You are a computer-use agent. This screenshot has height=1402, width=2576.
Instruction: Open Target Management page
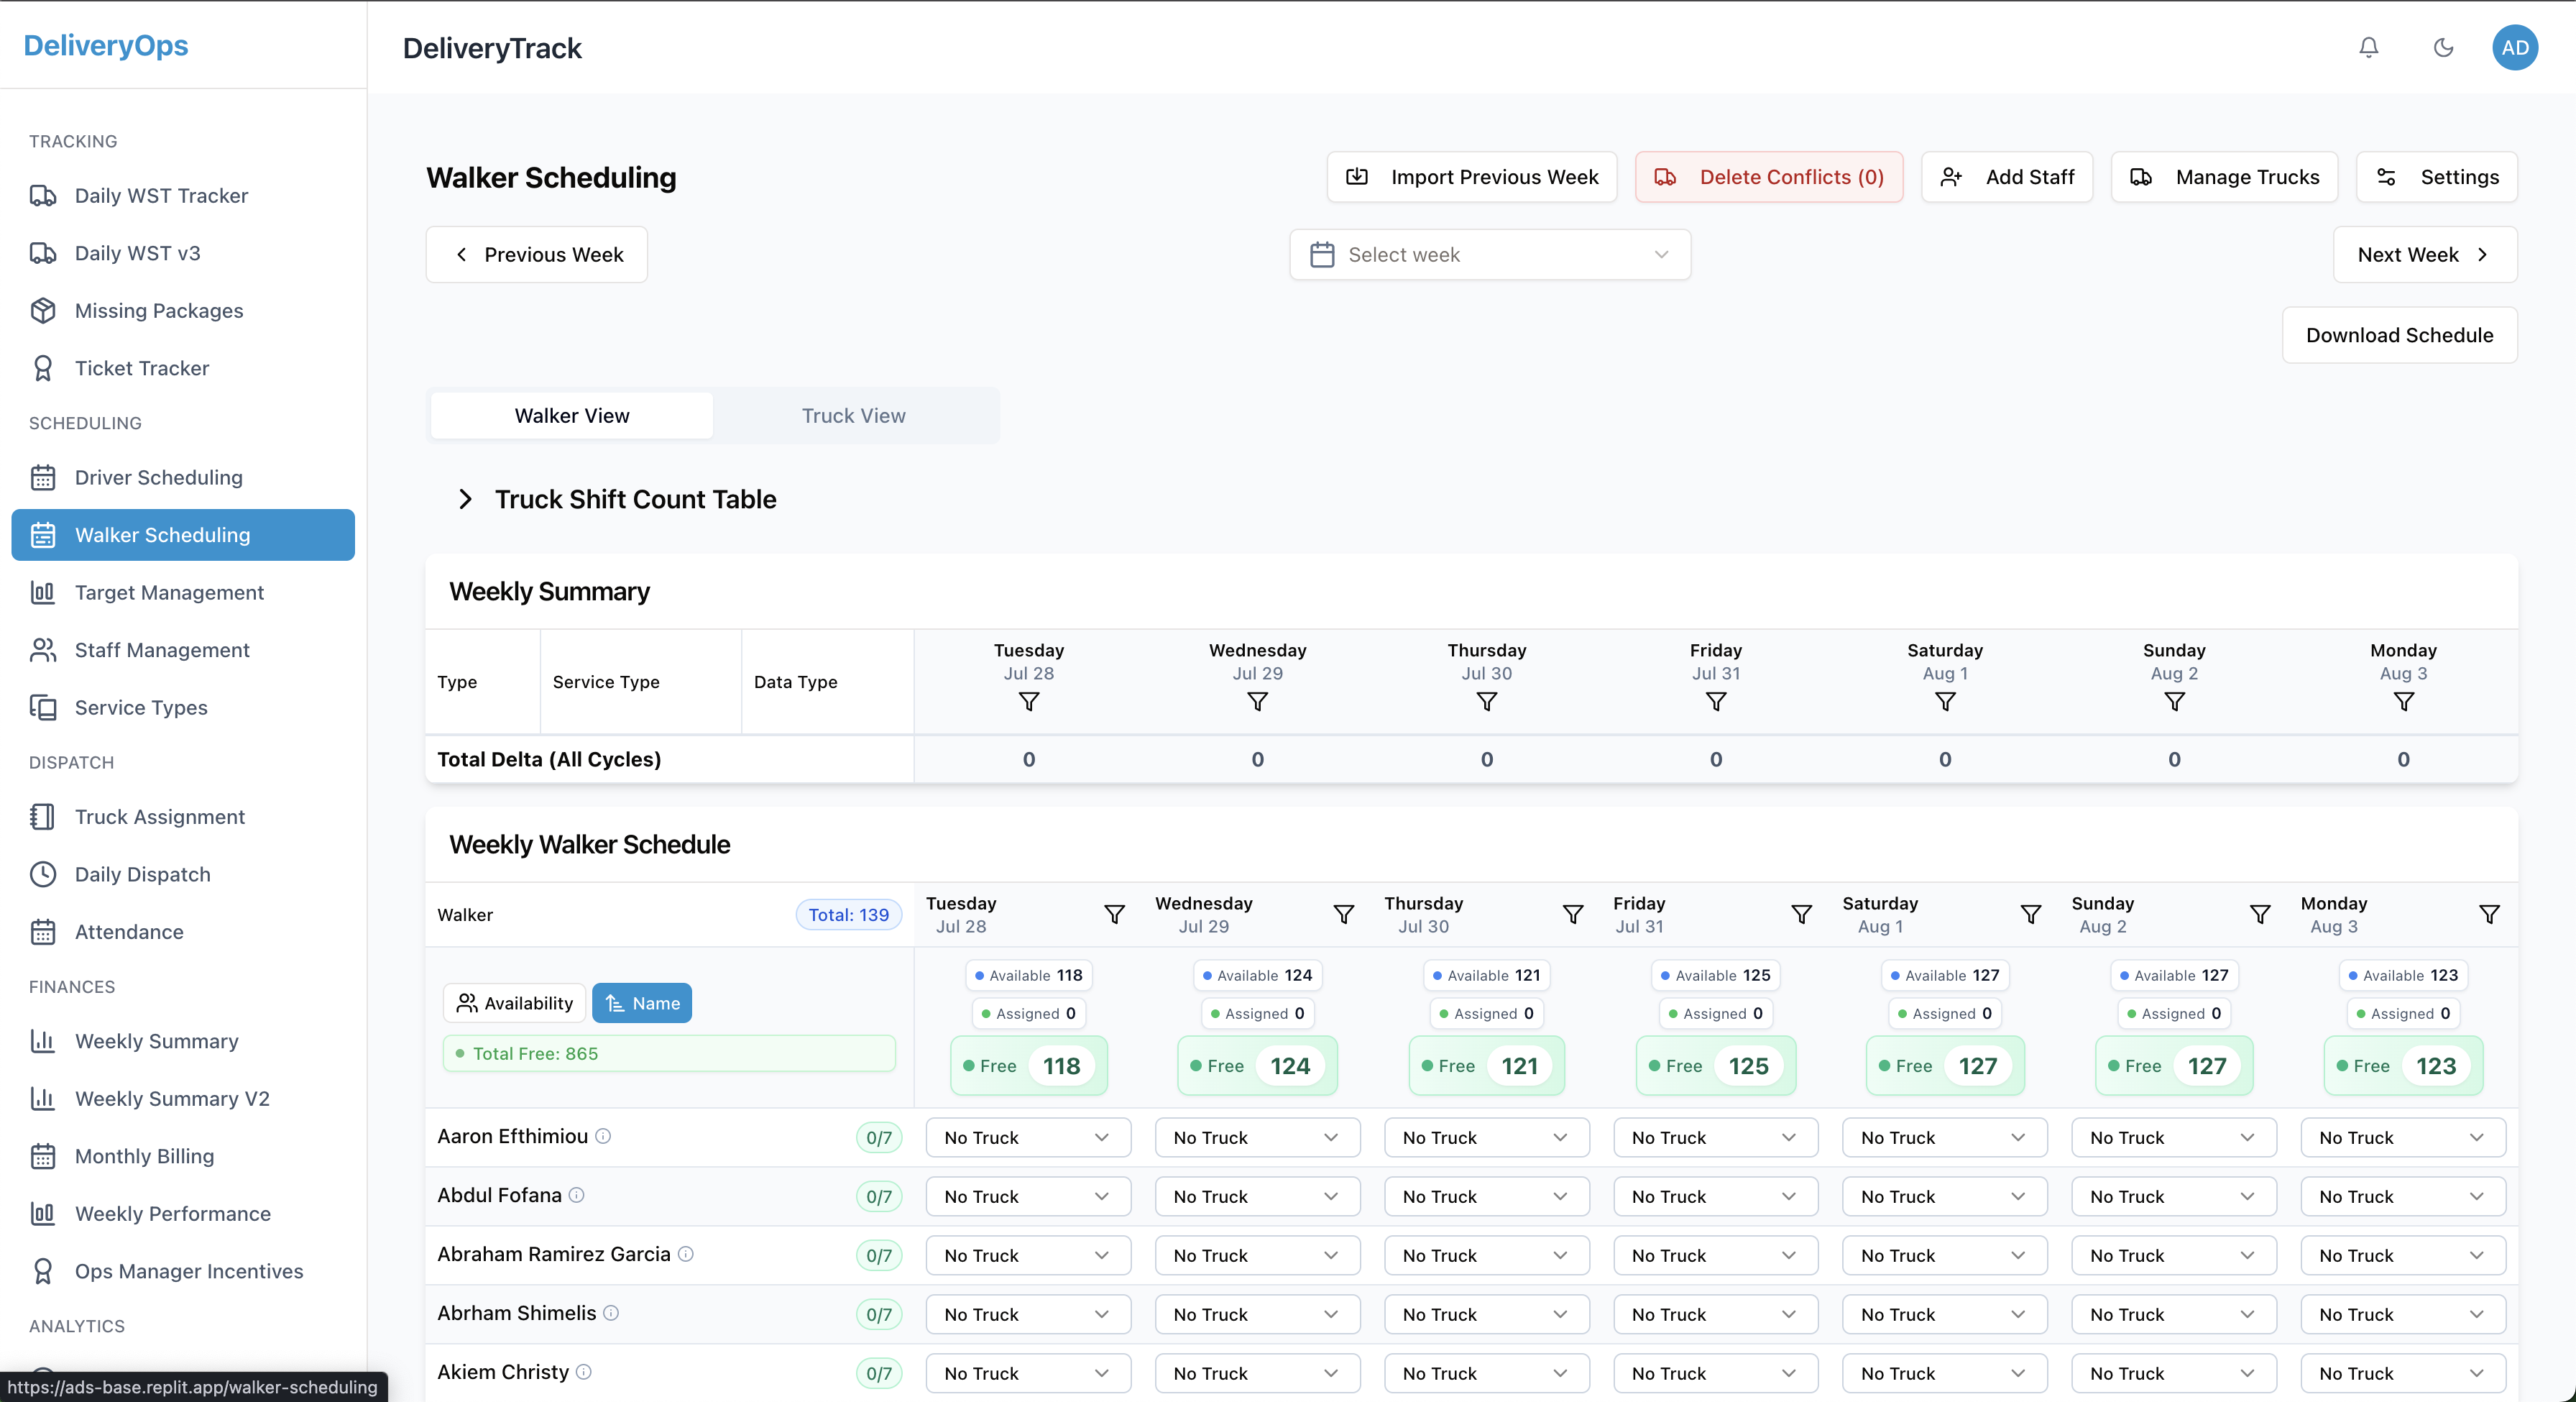click(183, 593)
